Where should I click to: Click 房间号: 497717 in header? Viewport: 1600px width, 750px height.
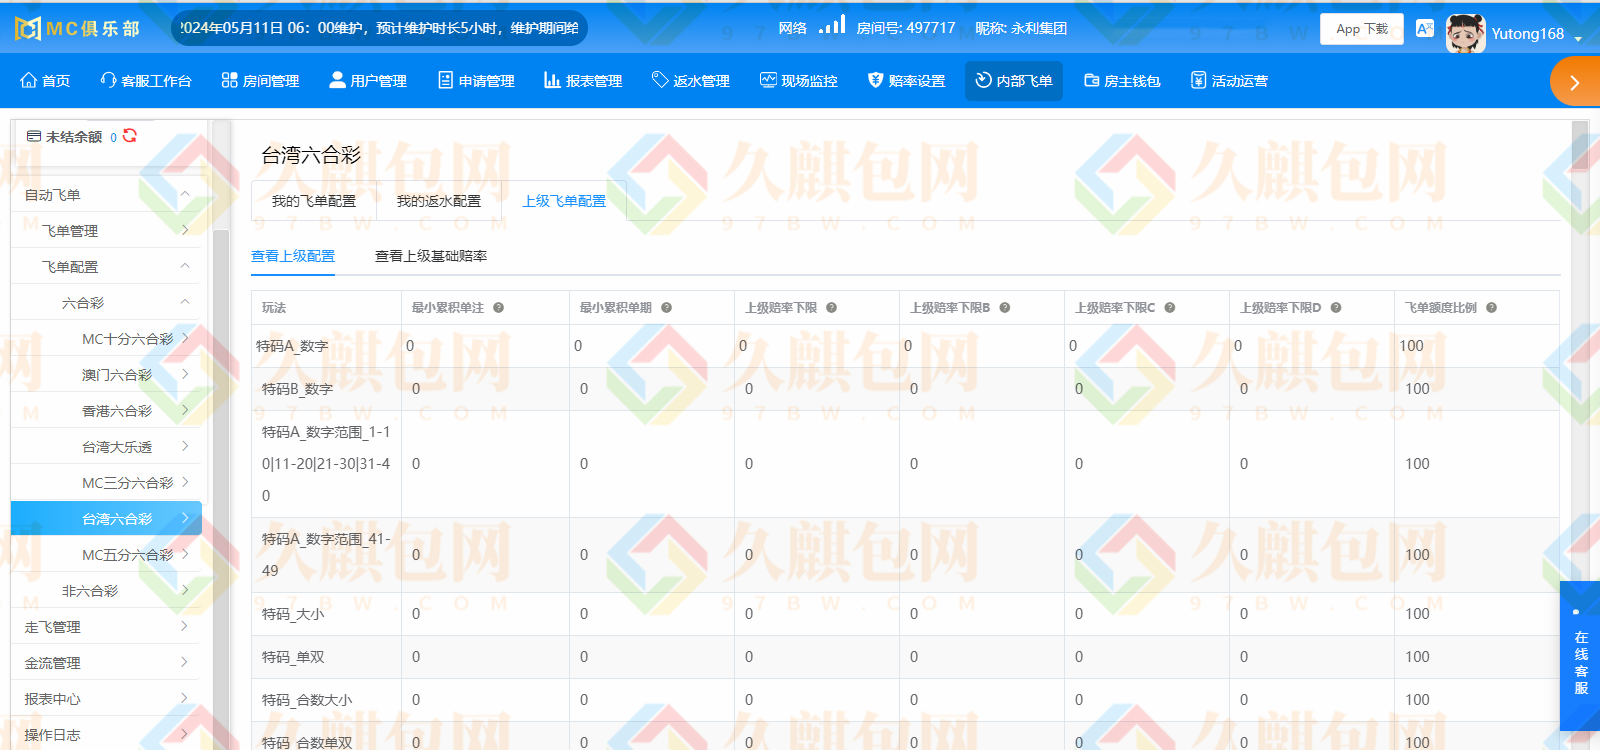[906, 28]
